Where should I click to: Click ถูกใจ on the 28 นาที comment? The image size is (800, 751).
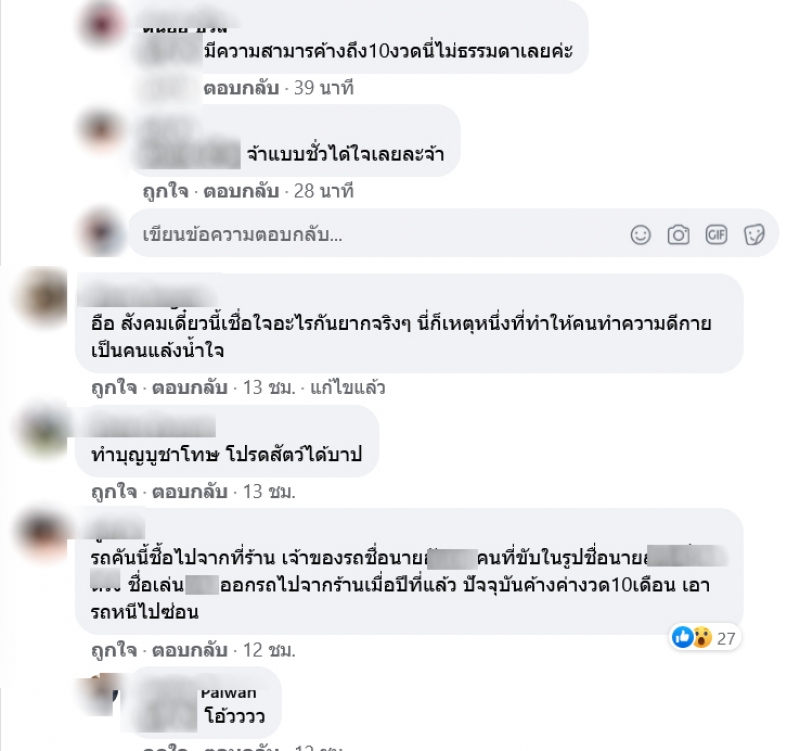coord(165,191)
